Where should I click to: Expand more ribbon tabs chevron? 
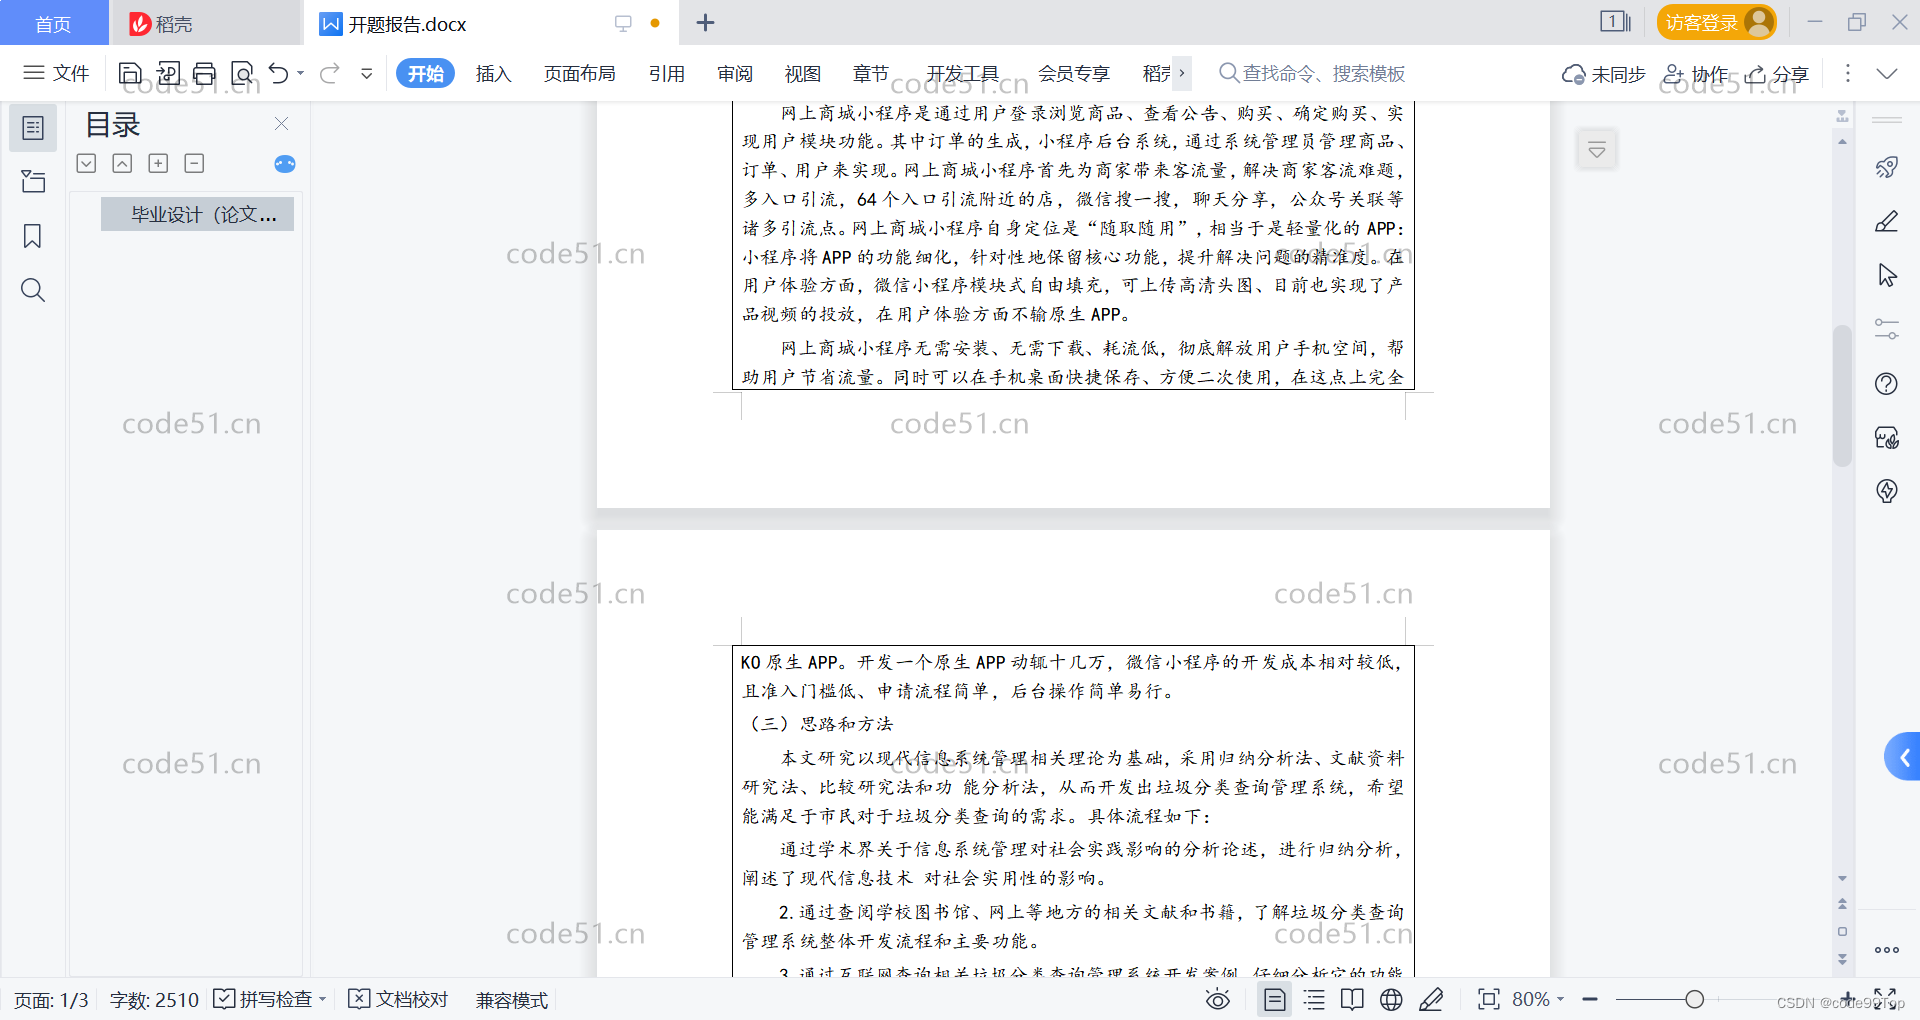click(1182, 73)
